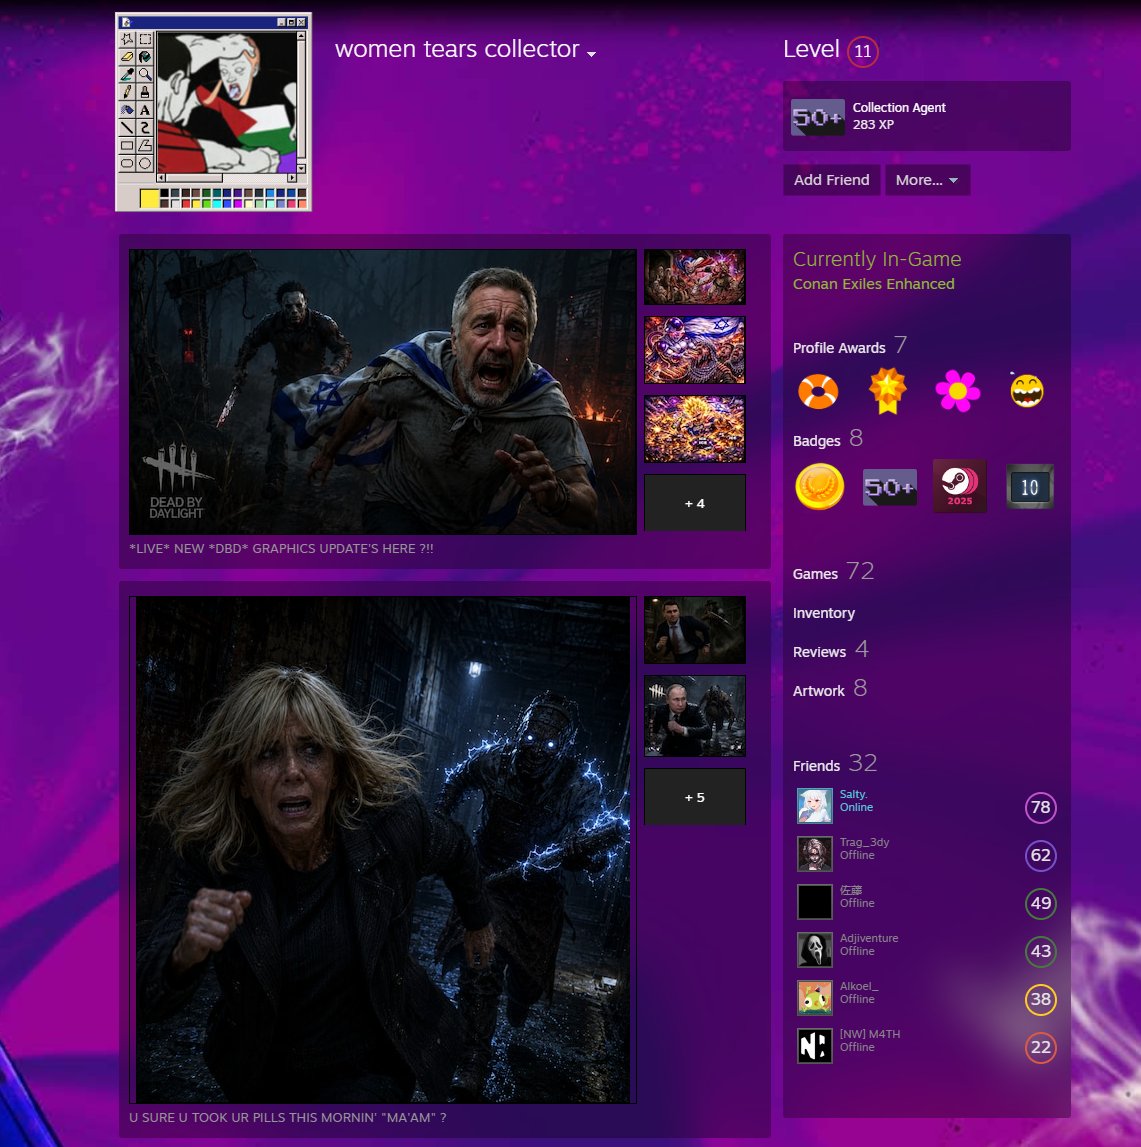The image size is (1141, 1147).
Task: Click the number 10 badge icon
Action: 1030,486
